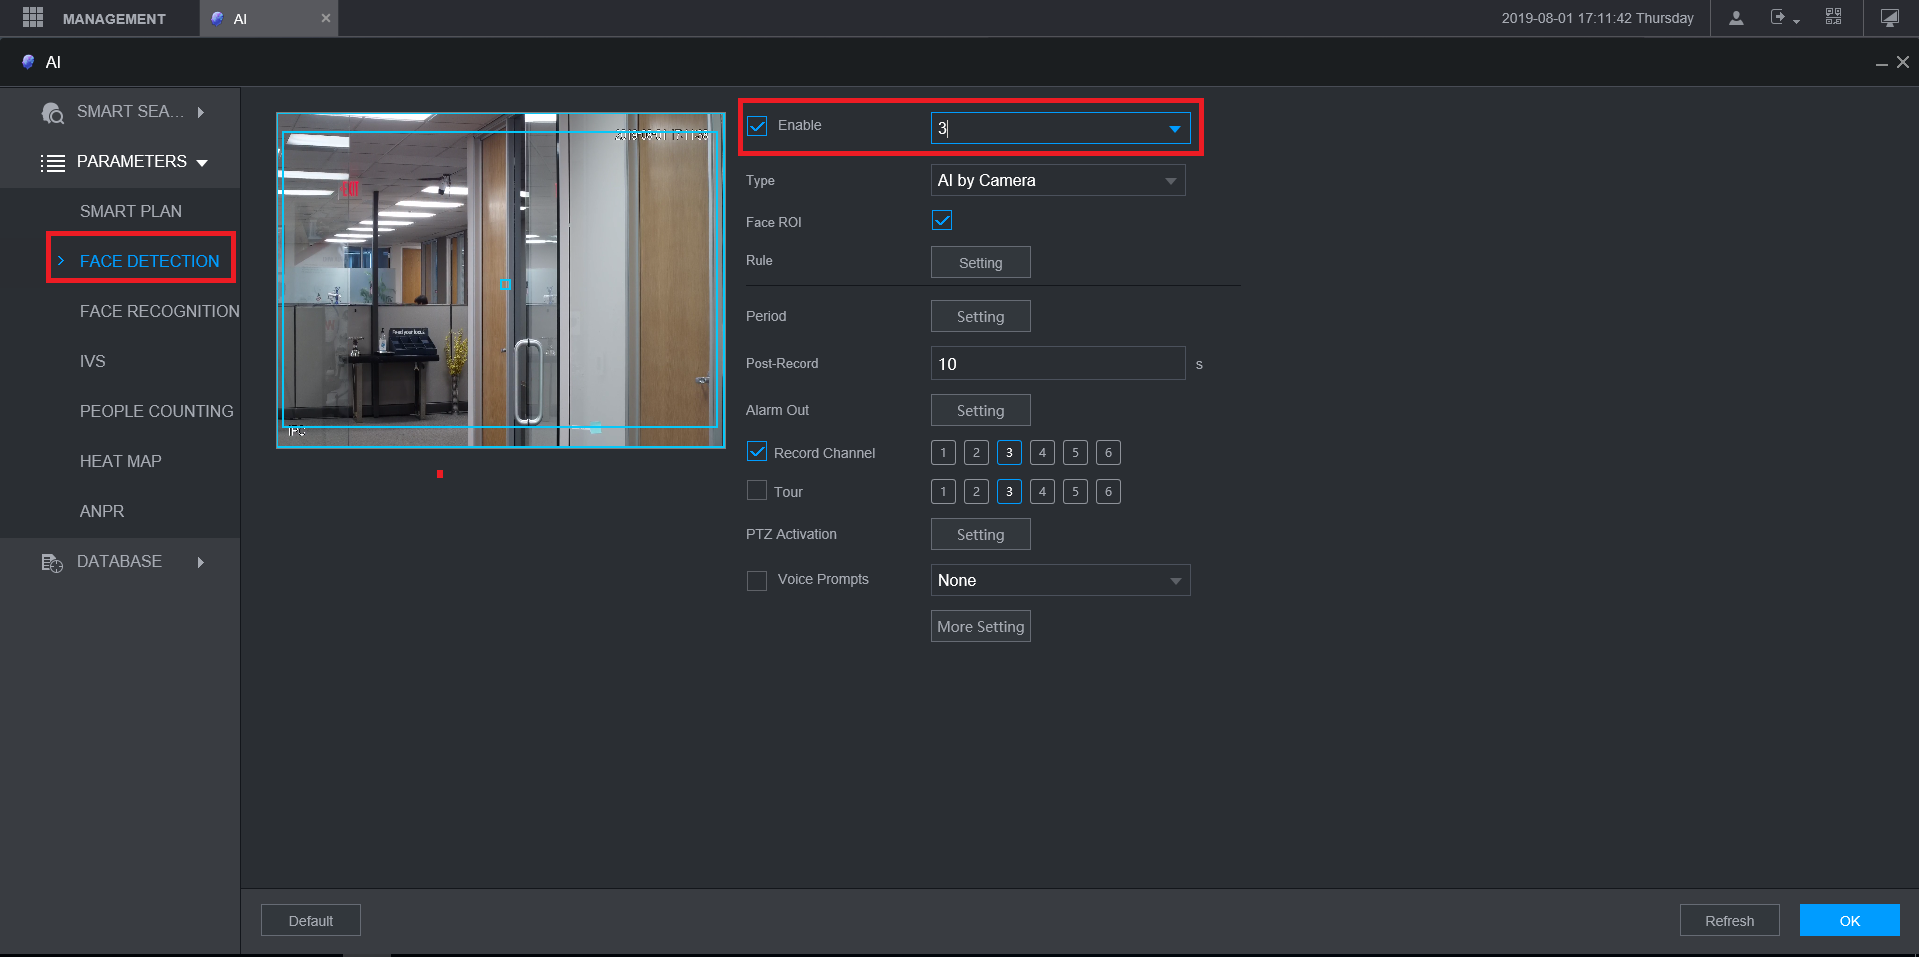
Task: Enable the Voice Prompts checkbox
Action: pyautogui.click(x=757, y=580)
